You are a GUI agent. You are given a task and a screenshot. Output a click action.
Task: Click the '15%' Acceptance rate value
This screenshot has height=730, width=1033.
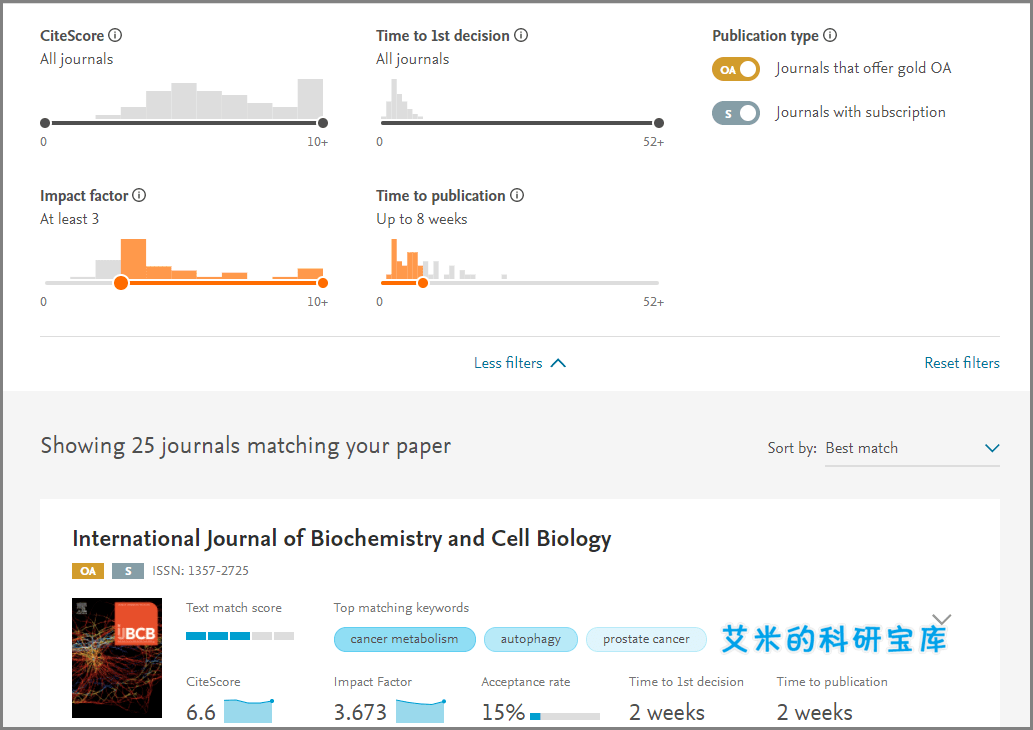503,712
